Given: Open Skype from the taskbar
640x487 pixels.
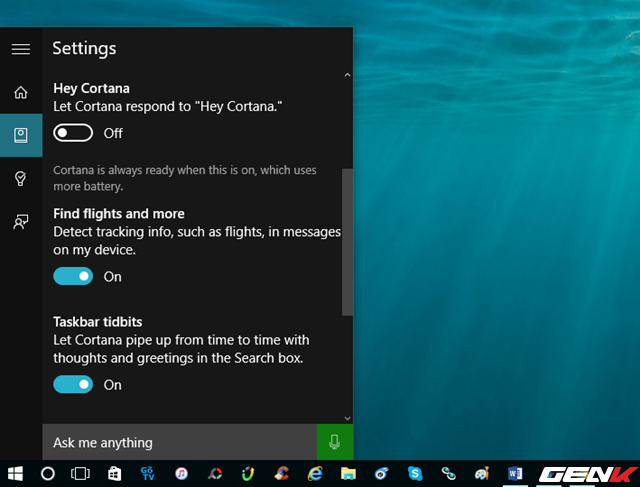Looking at the screenshot, I should point(415,474).
